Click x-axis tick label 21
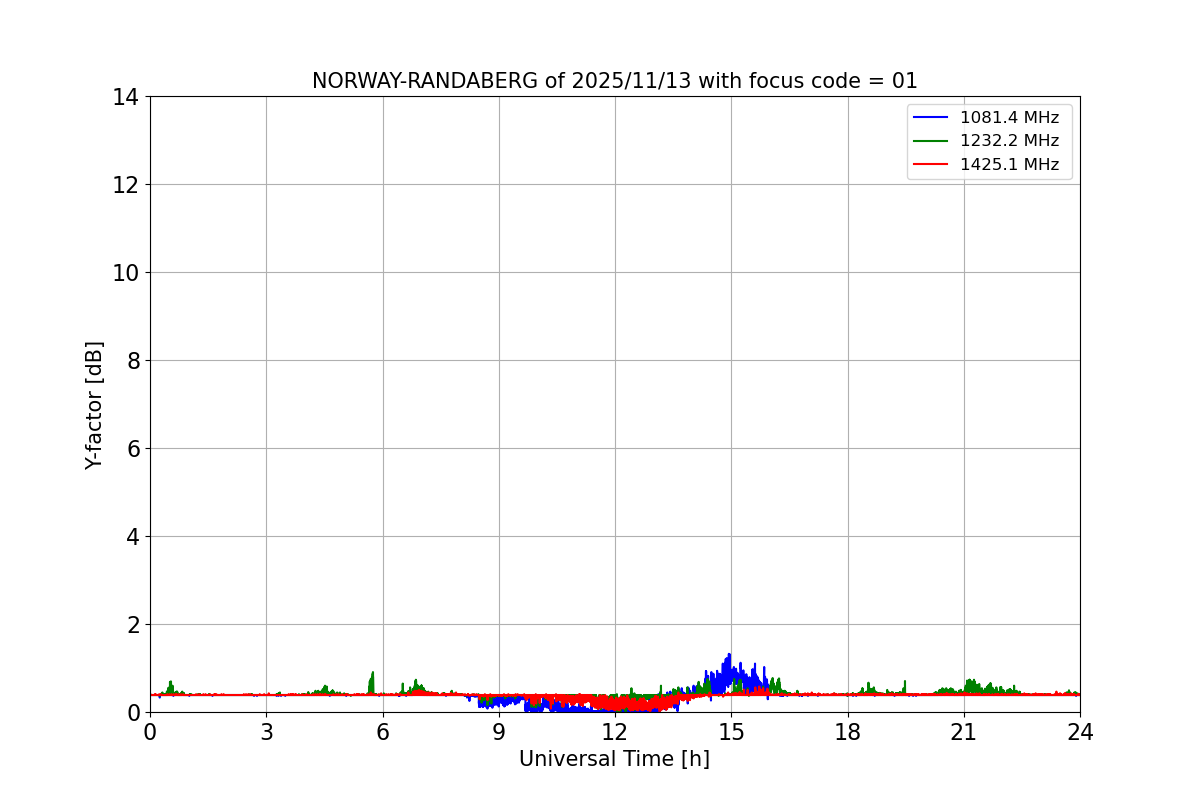 964,732
